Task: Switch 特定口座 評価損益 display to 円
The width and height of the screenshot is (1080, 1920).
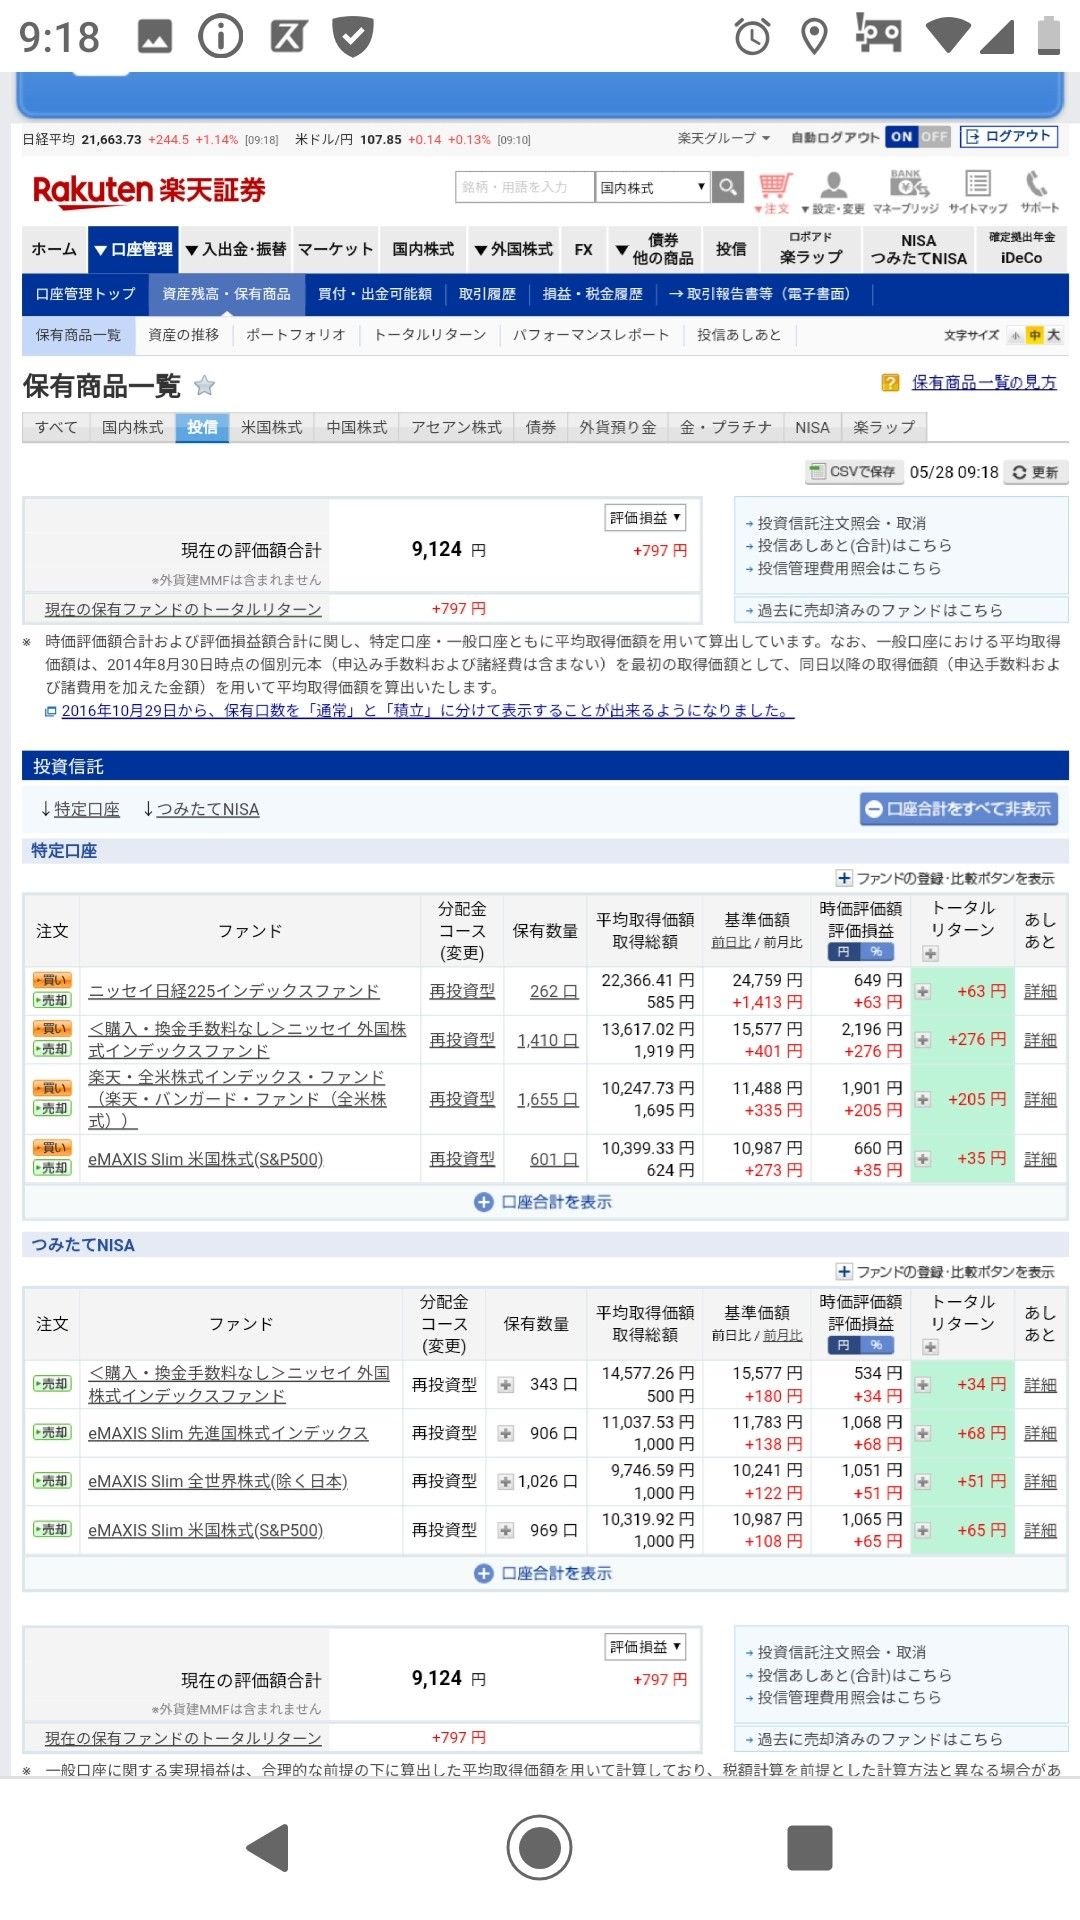Action: pos(843,952)
